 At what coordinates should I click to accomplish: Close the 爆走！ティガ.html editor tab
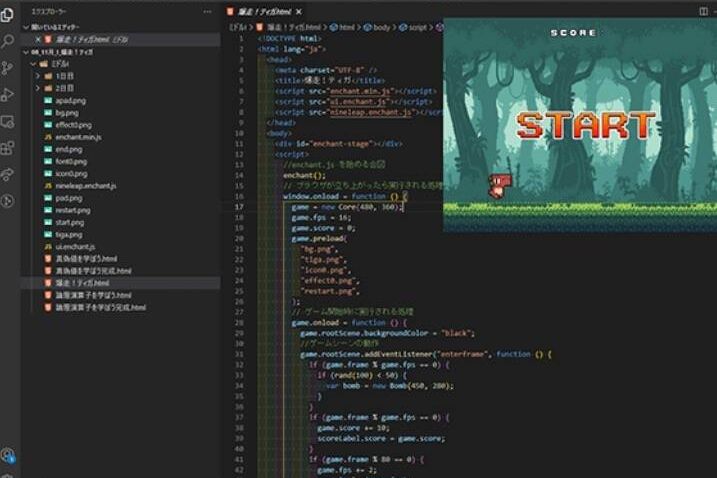(x=299, y=12)
